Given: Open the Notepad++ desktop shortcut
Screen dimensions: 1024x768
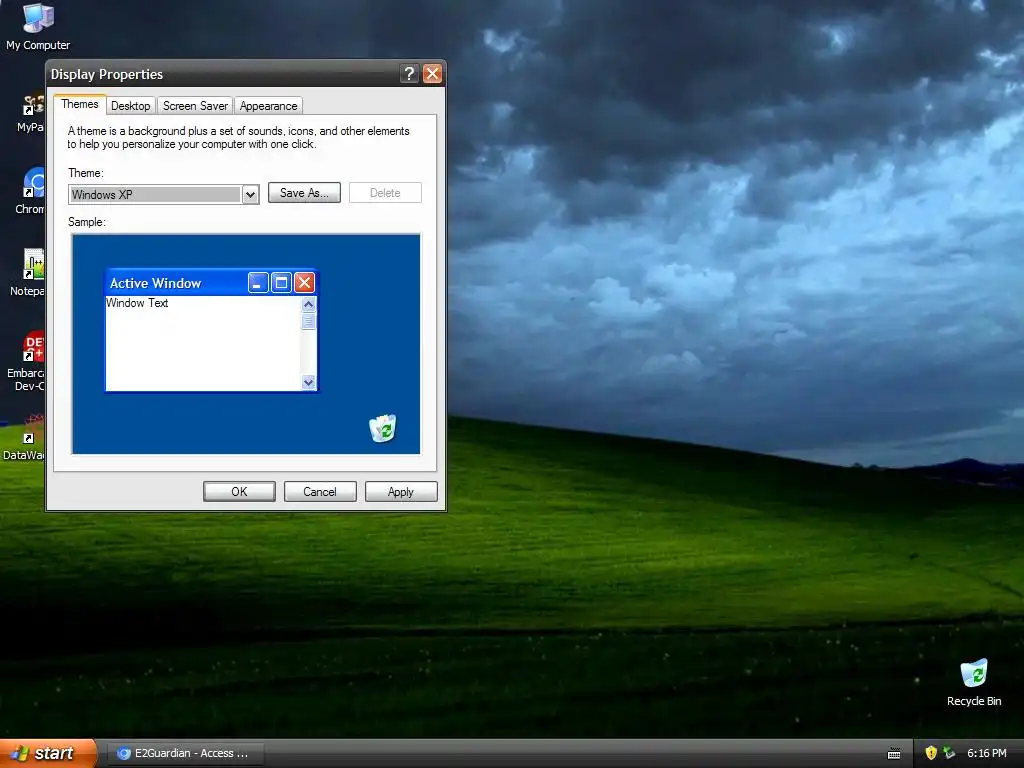Looking at the screenshot, I should point(29,273).
